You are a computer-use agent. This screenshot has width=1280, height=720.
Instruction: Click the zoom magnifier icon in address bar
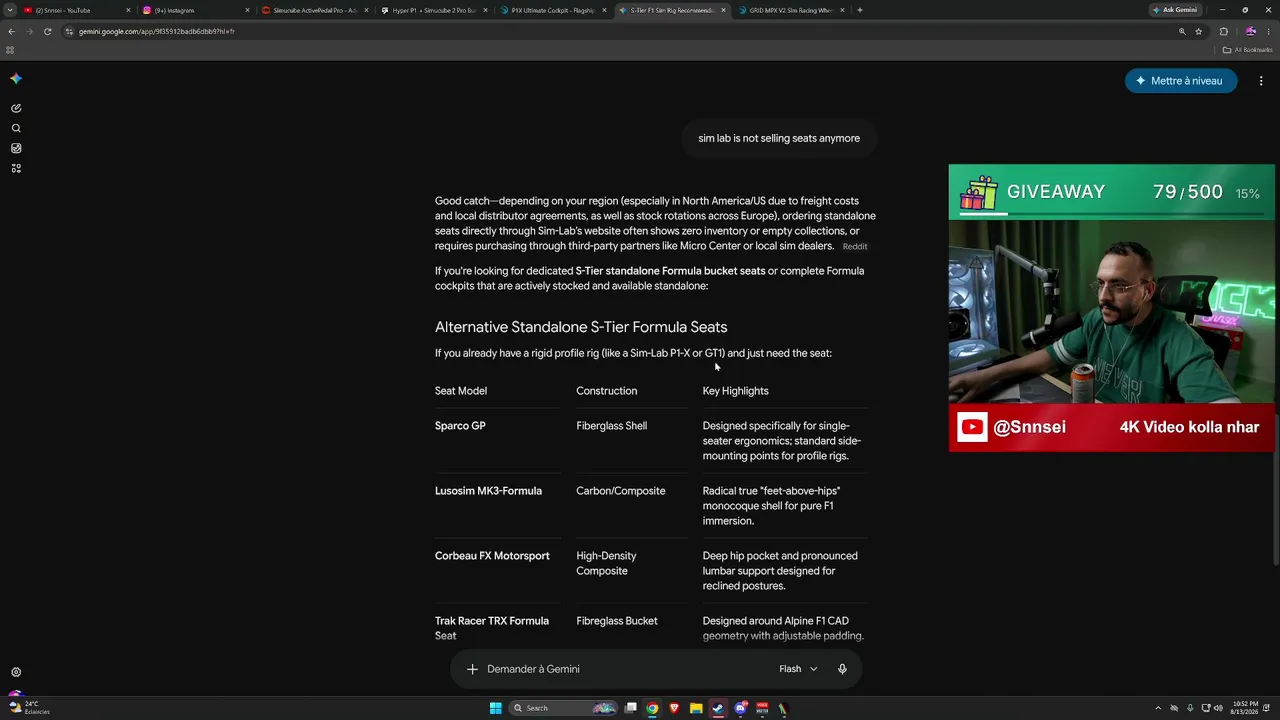pyautogui.click(x=1182, y=31)
